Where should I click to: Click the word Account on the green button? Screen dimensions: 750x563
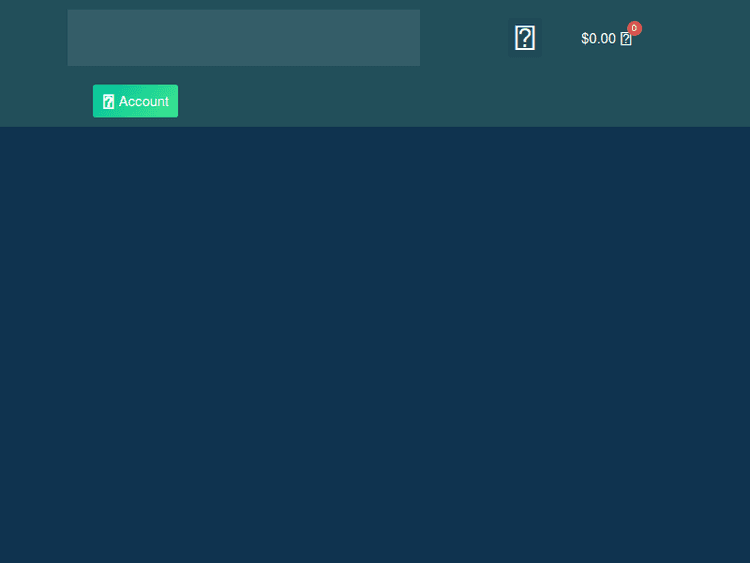click(x=144, y=102)
